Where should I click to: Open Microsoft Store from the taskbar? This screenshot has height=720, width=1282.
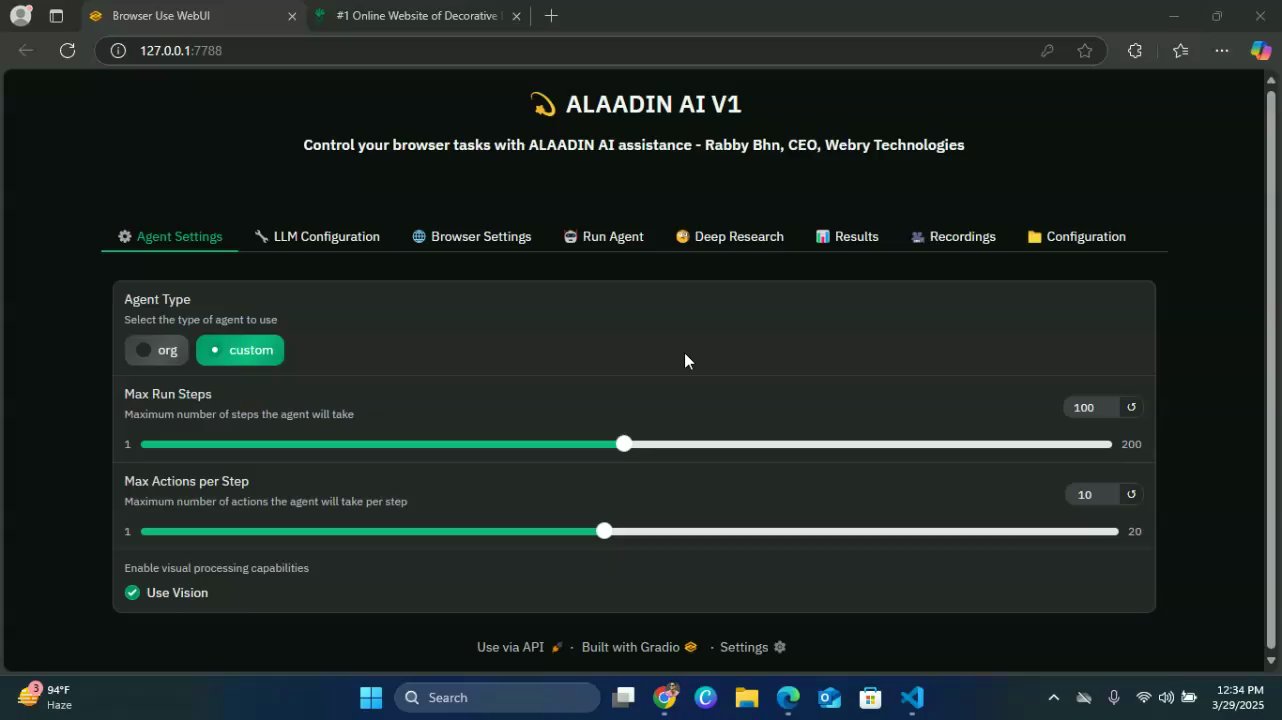pos(870,697)
